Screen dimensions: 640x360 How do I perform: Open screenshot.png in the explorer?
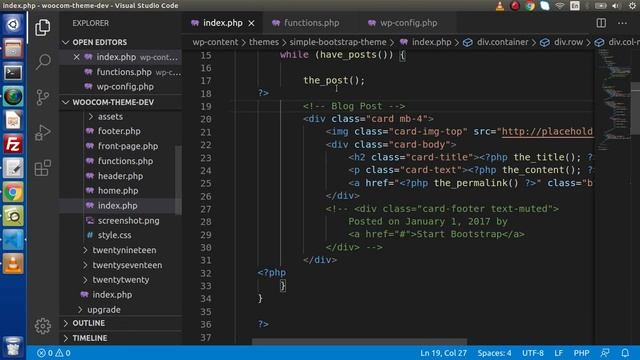pyautogui.click(x=129, y=221)
